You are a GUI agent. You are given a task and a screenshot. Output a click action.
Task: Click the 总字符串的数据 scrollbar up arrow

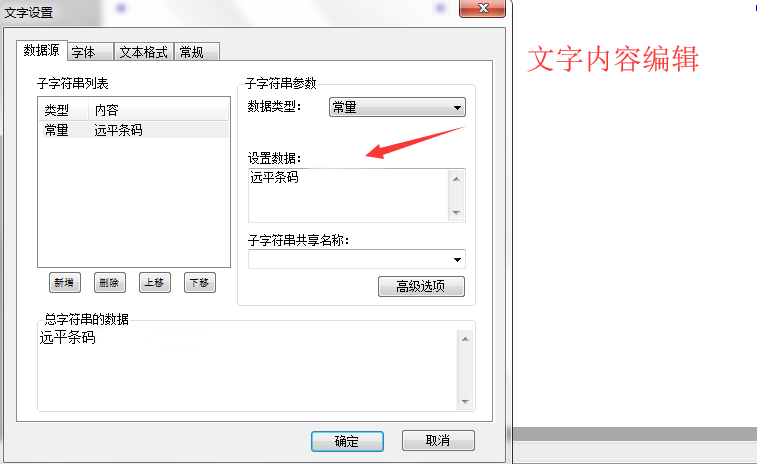(x=465, y=339)
